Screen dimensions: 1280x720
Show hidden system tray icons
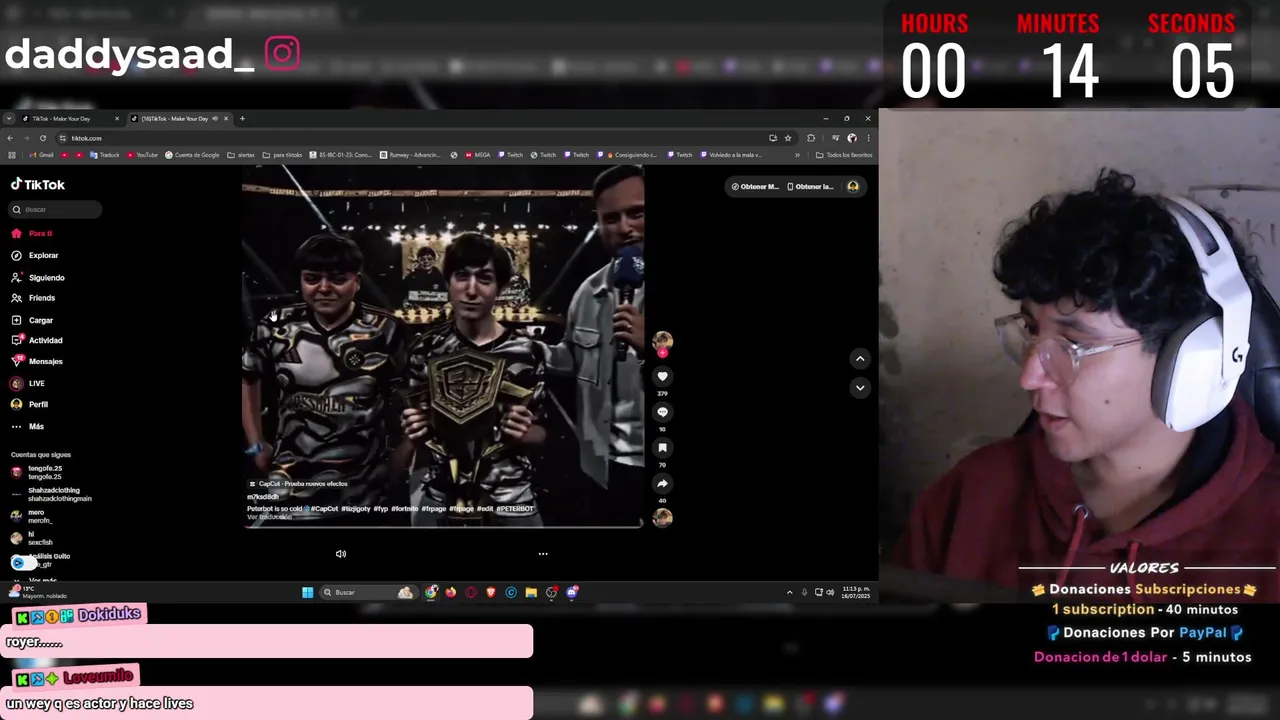coord(789,592)
